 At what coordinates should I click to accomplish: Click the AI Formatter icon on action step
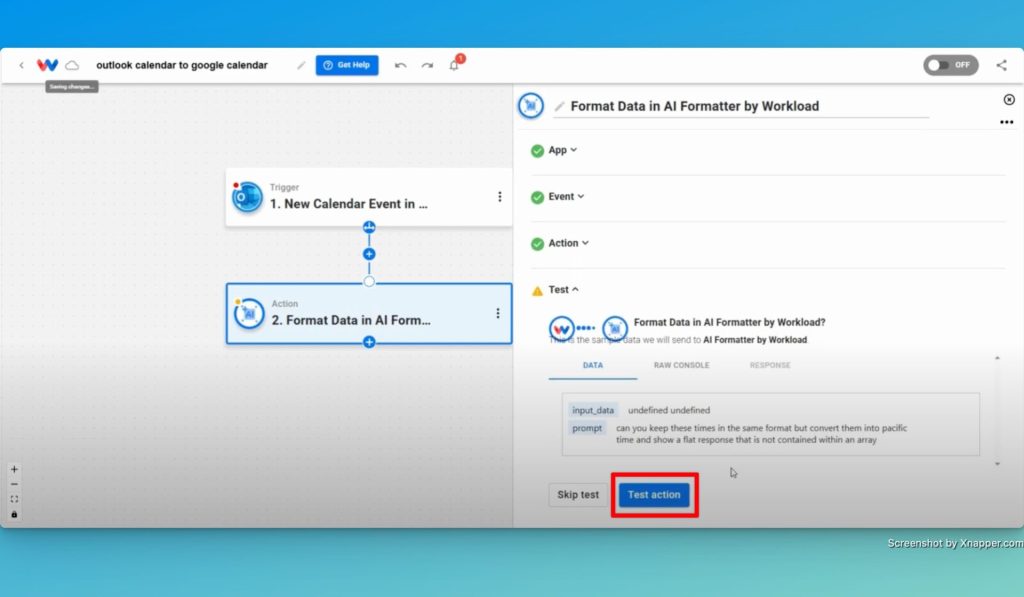click(x=249, y=314)
